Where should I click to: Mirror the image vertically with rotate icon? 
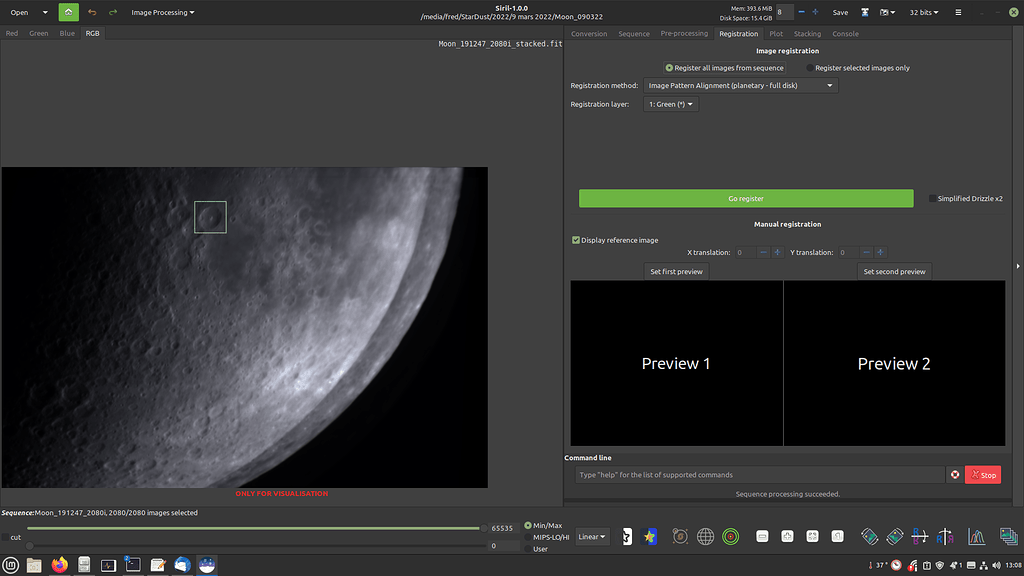919,537
